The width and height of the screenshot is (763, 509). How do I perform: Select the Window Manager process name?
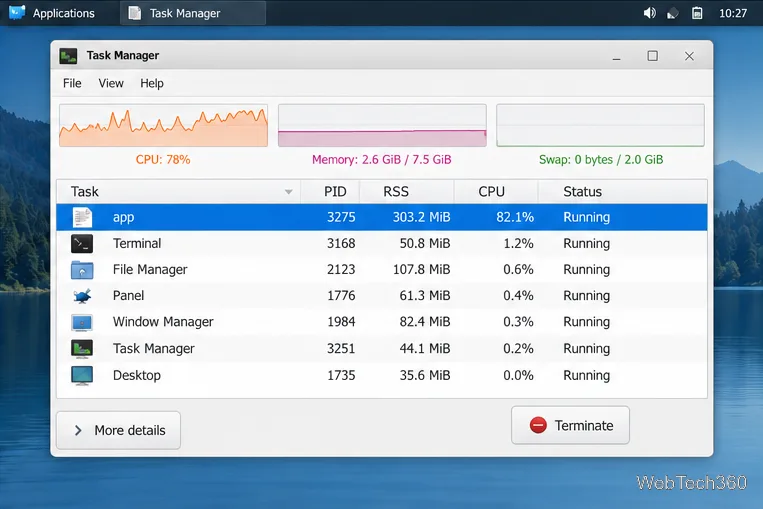coord(163,322)
